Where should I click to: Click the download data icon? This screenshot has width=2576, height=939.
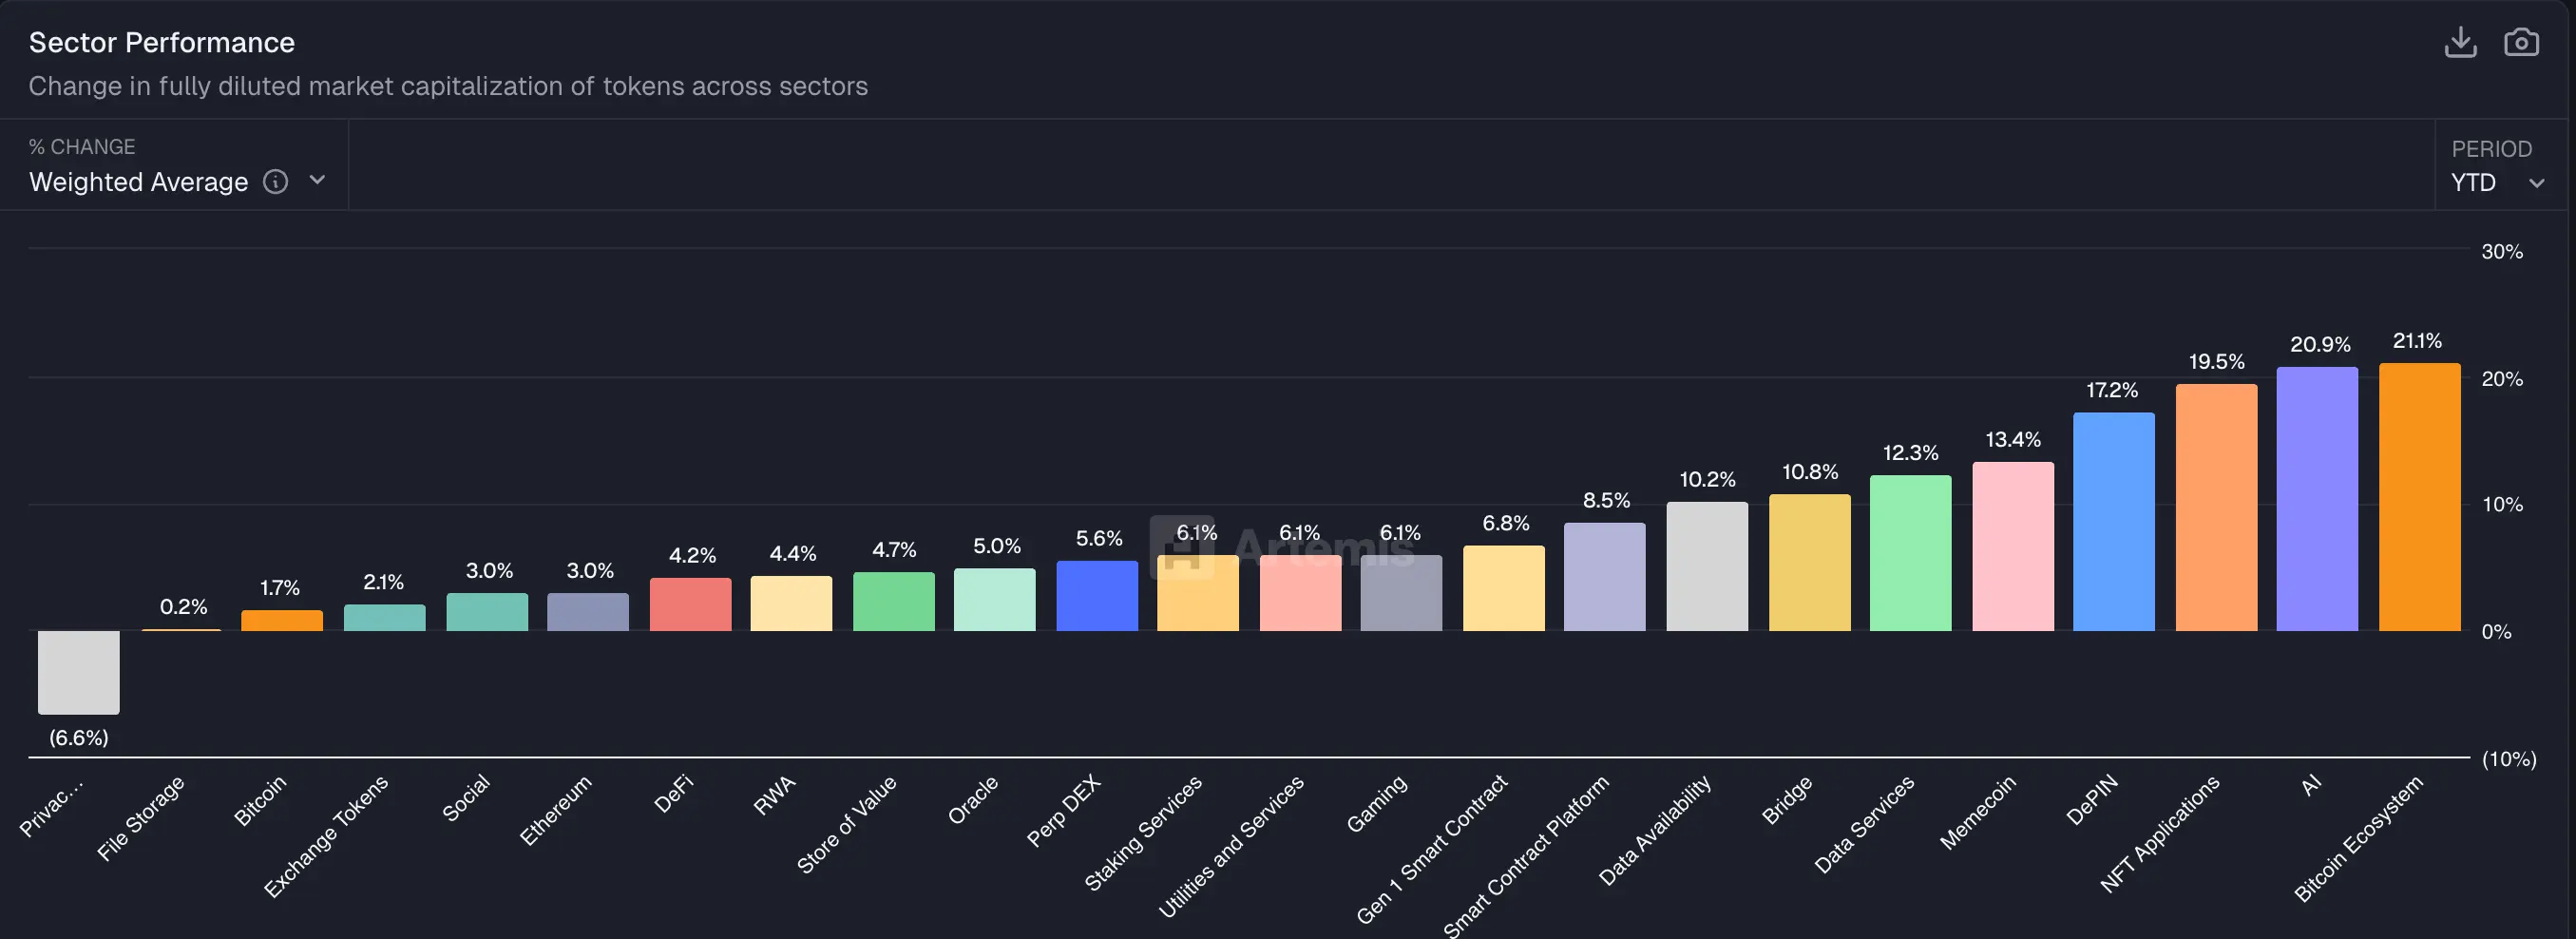[x=2461, y=42]
